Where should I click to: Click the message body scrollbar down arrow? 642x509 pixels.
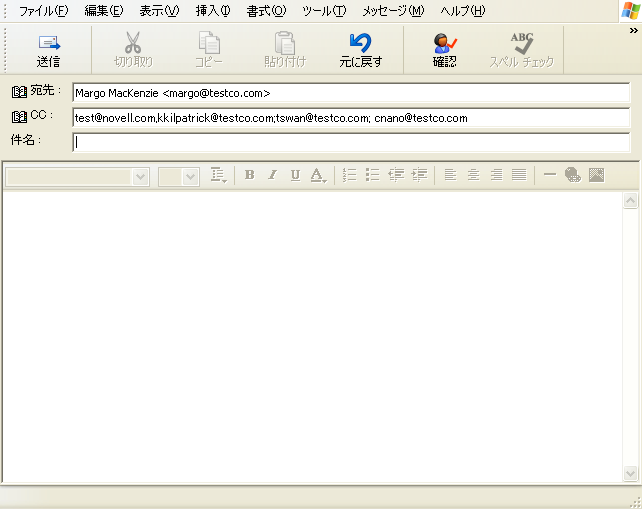click(x=630, y=474)
